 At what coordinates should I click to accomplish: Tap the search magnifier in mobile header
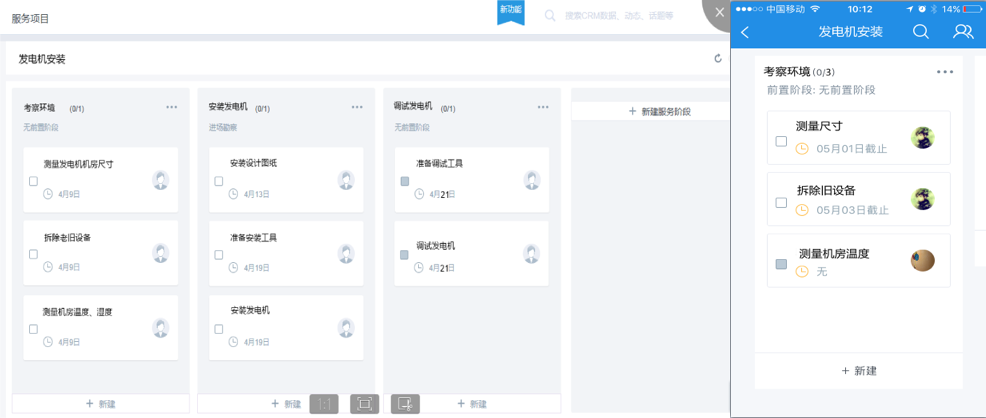[921, 32]
